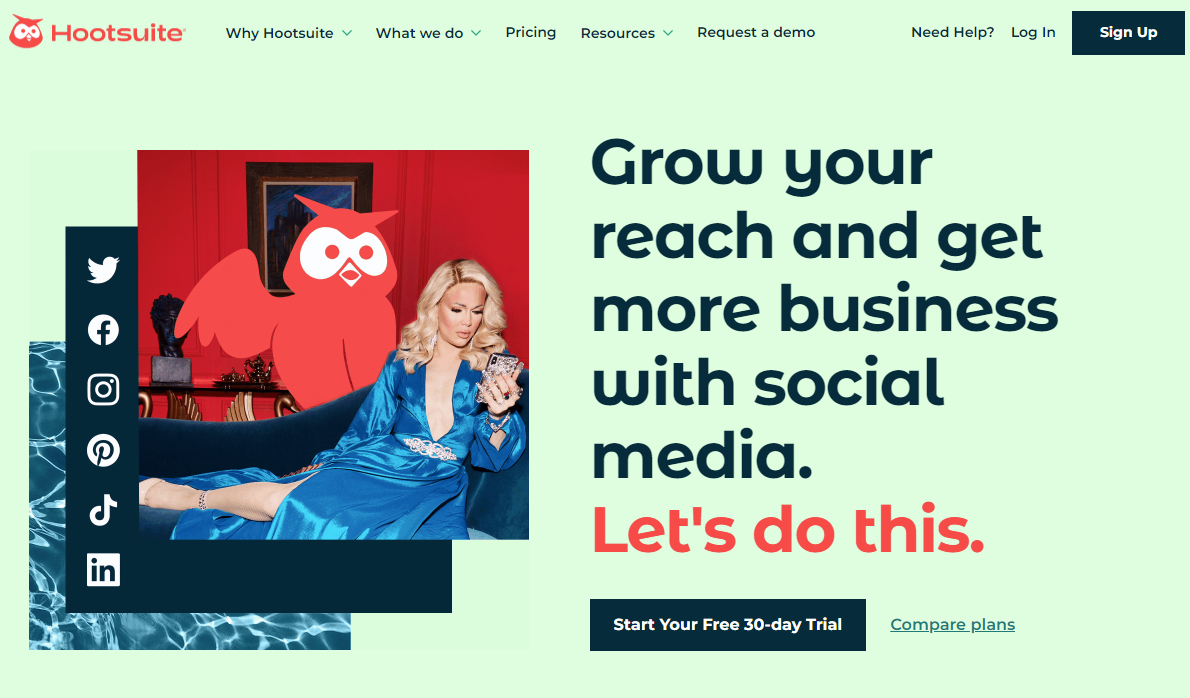
Task: Click the Hootsuite owl logo icon
Action: coord(27,31)
